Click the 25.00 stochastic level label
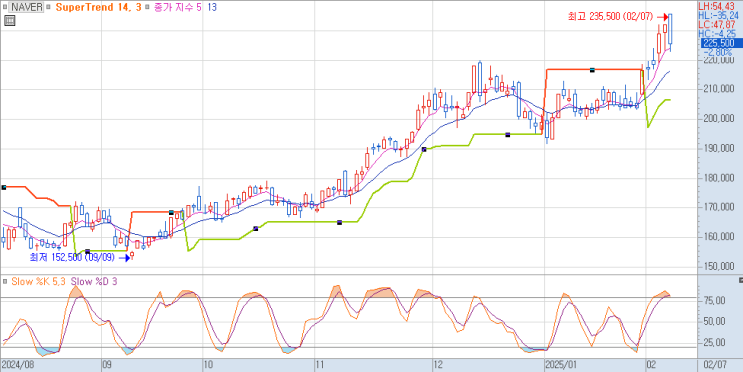 (x=715, y=342)
